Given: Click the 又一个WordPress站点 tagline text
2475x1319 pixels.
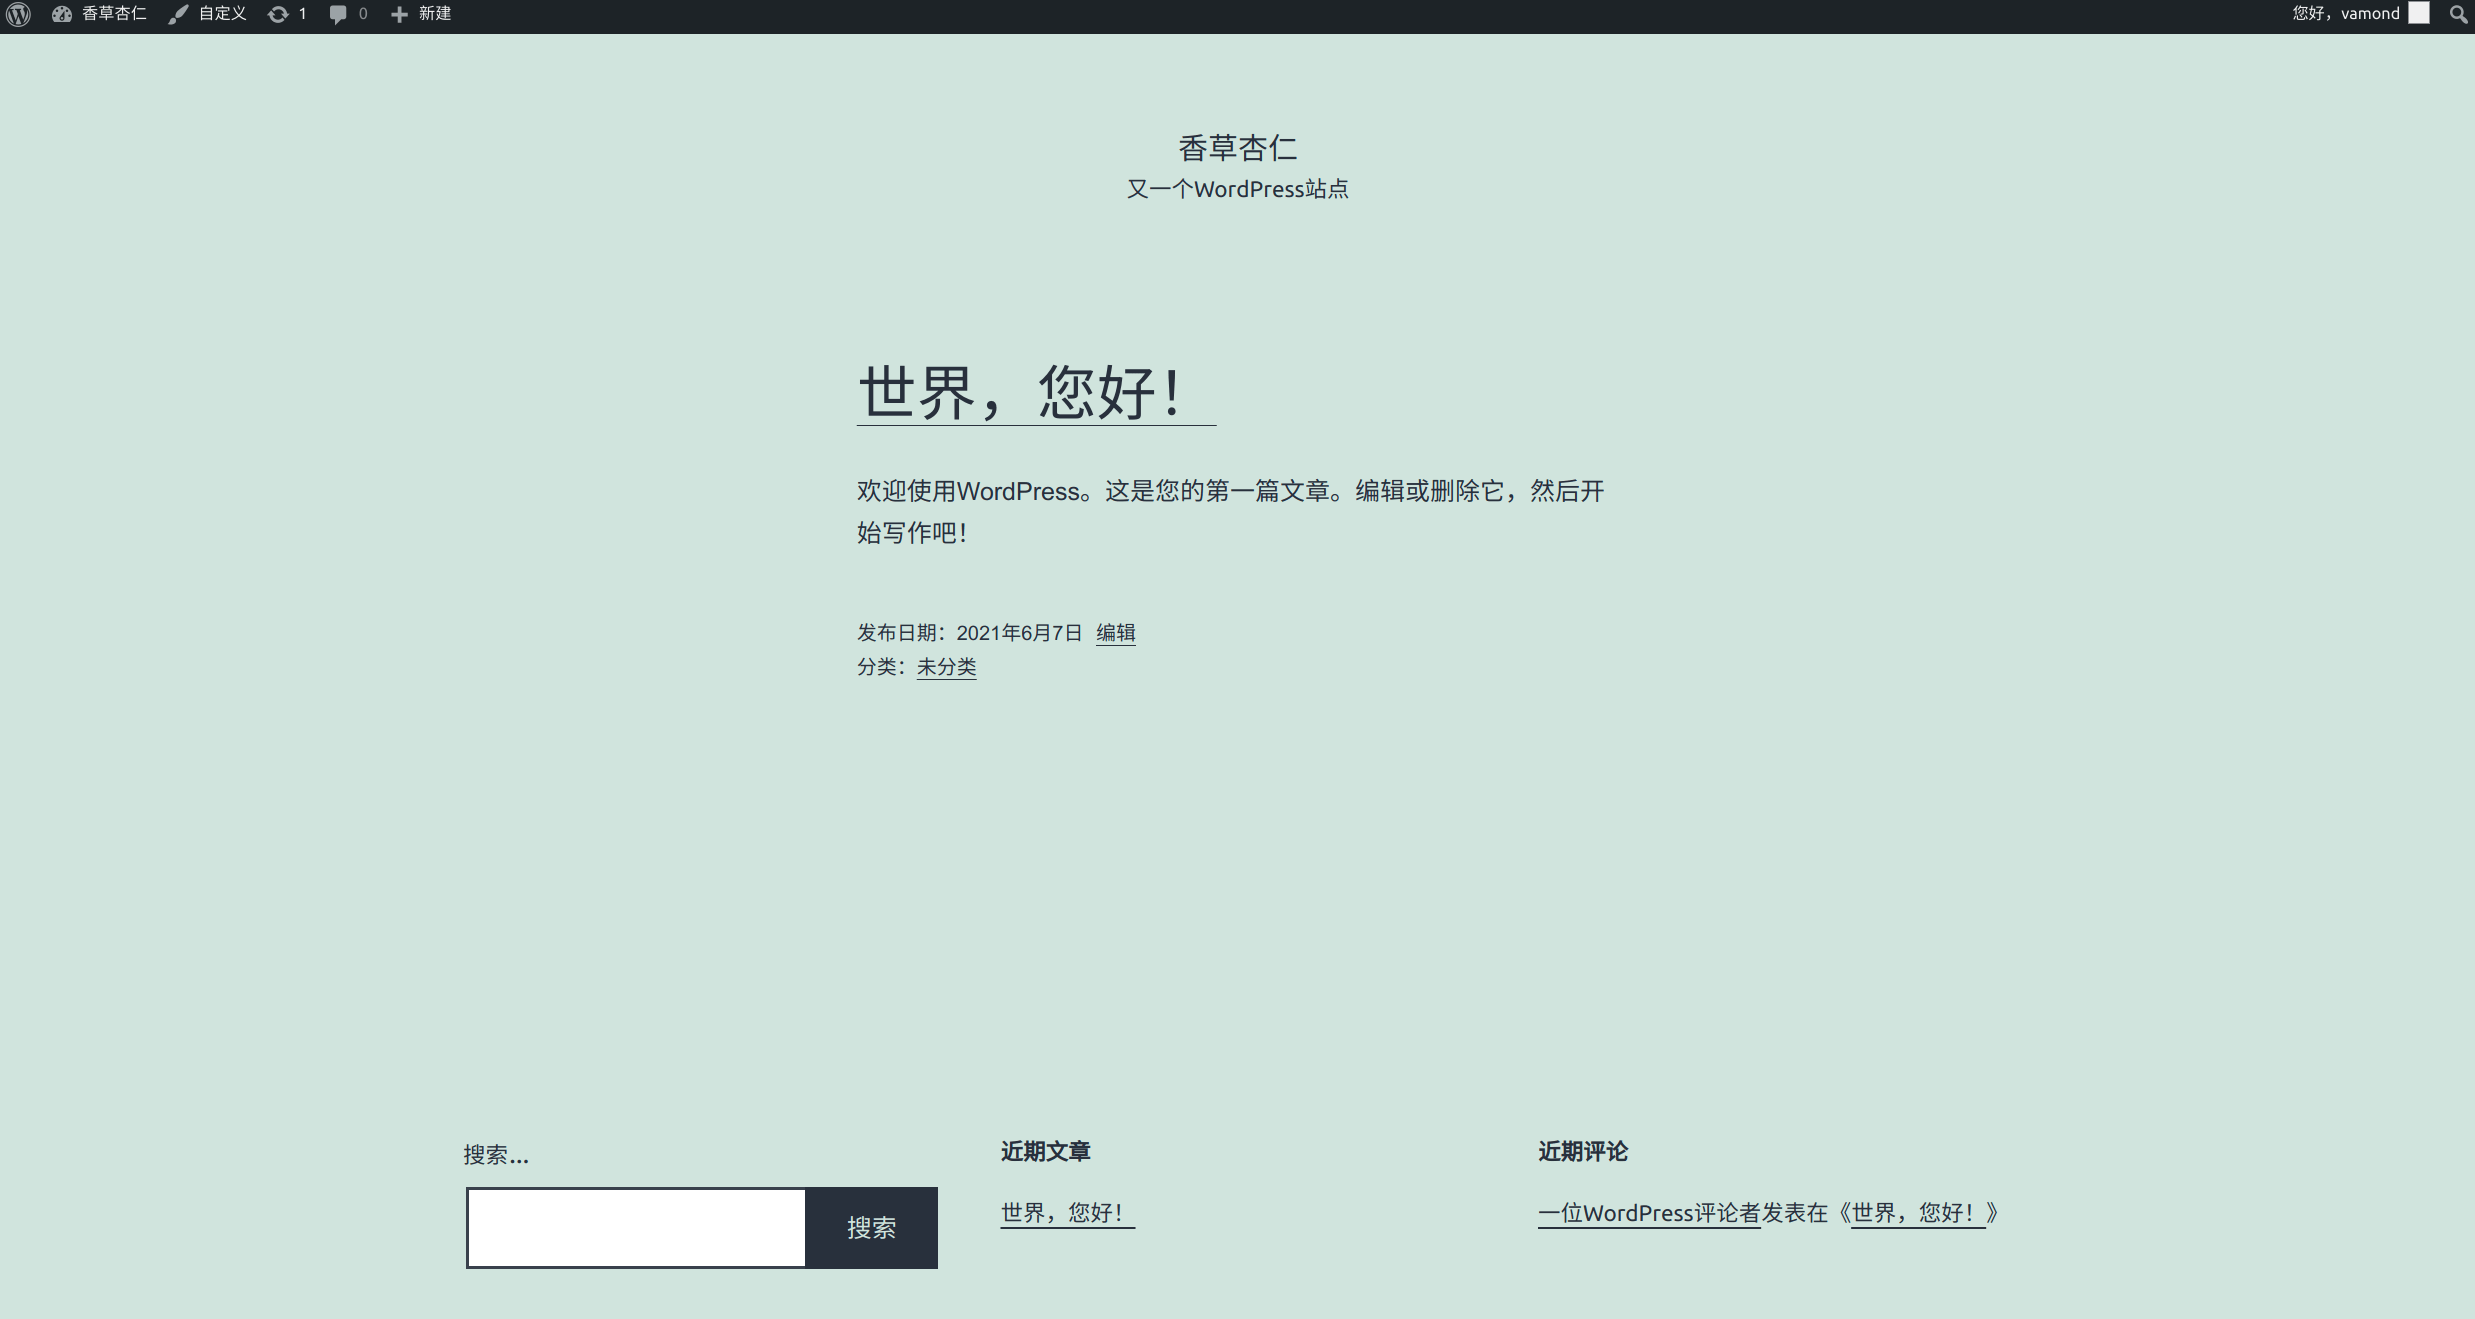Looking at the screenshot, I should coord(1238,189).
